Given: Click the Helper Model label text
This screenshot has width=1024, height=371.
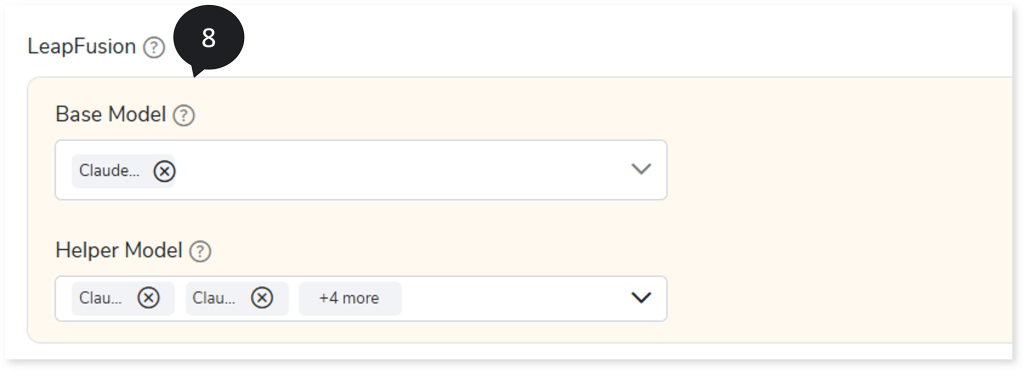Looking at the screenshot, I should (x=119, y=250).
